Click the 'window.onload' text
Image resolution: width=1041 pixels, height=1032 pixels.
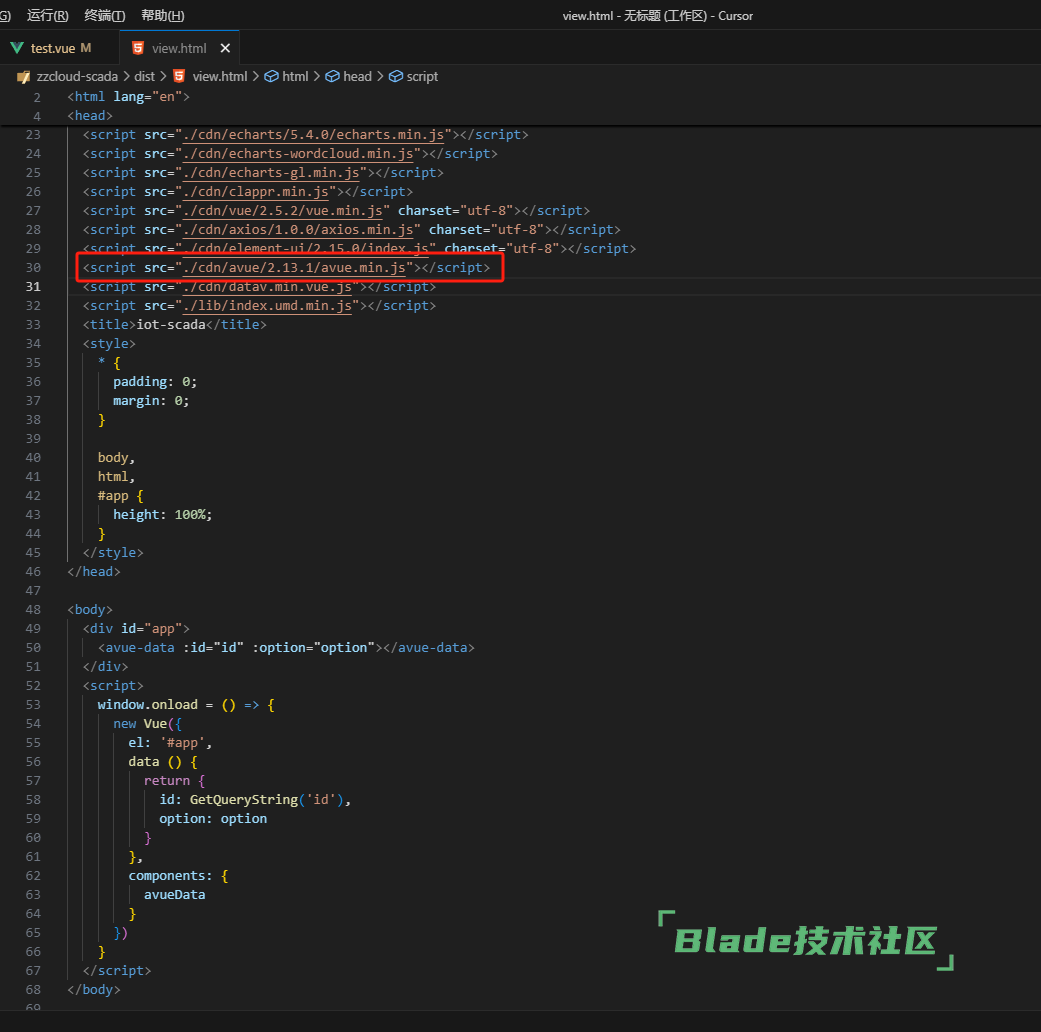click(x=147, y=705)
